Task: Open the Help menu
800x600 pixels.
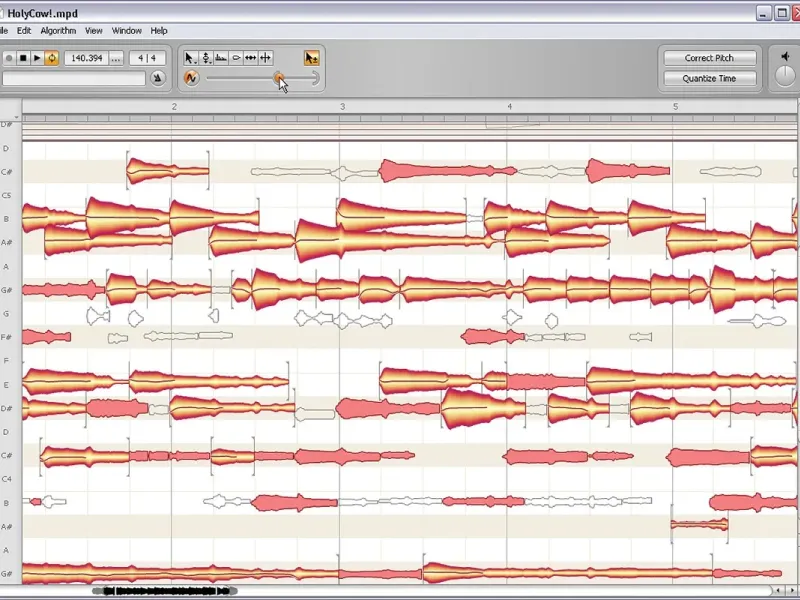Action: point(159,31)
